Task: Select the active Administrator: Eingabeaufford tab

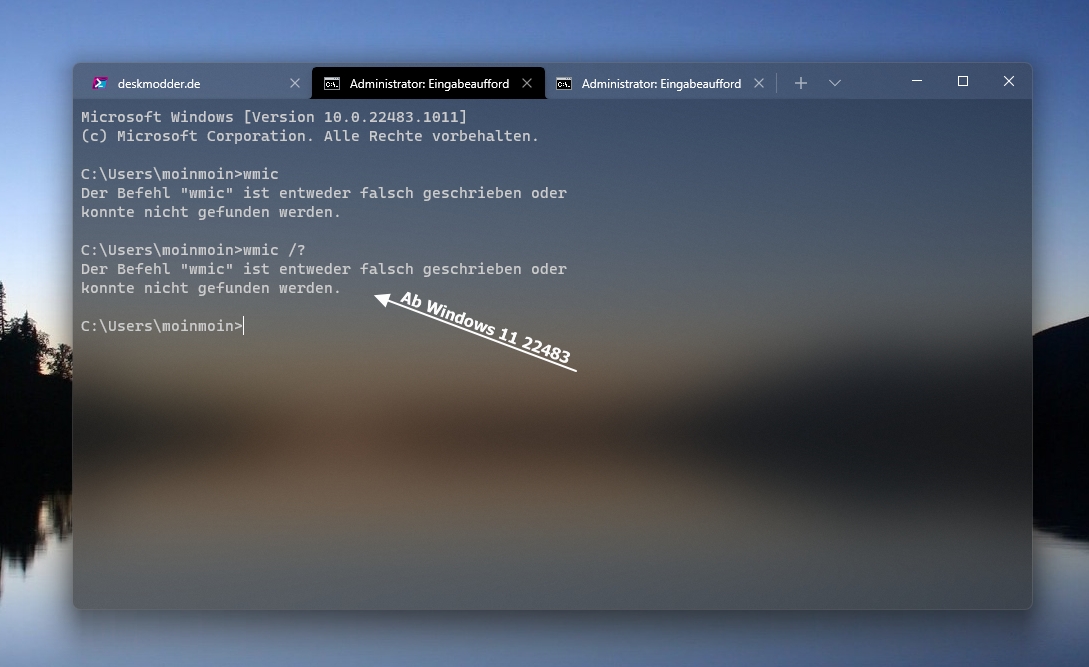Action: pos(429,83)
